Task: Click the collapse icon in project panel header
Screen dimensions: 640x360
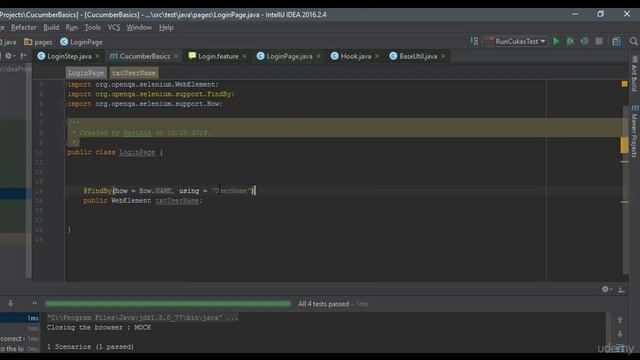Action: (x=24, y=56)
